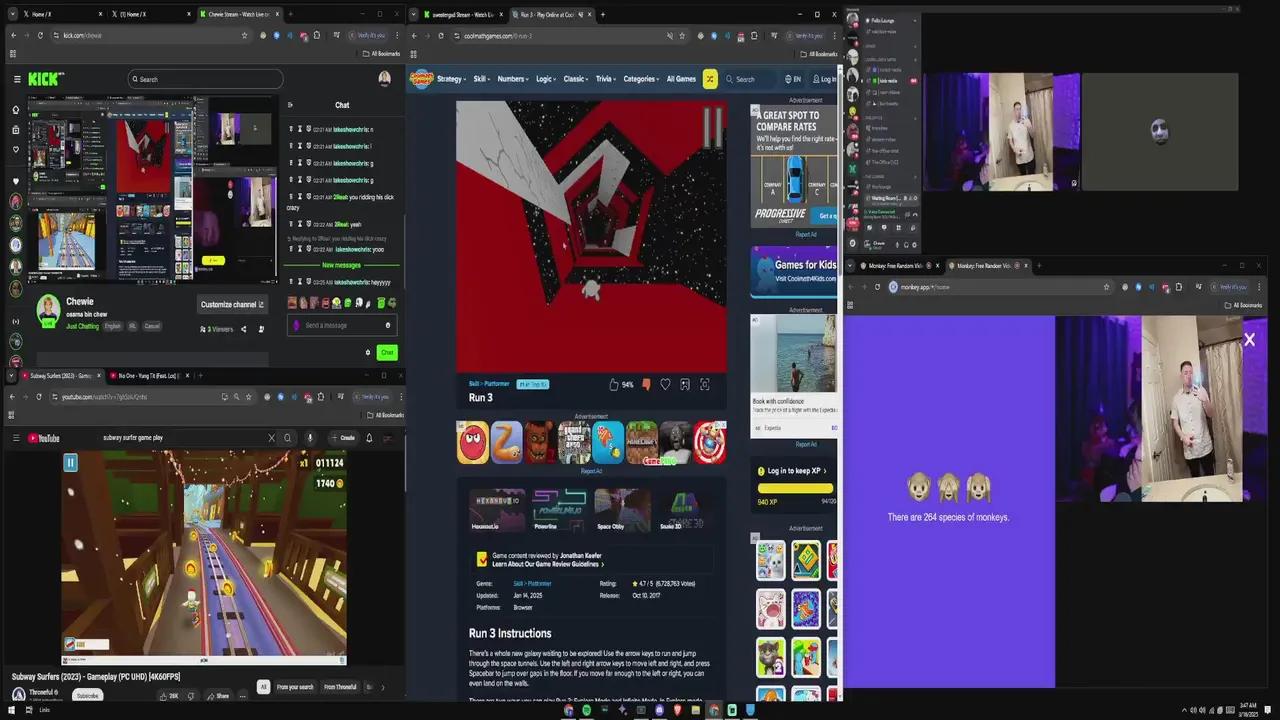The image size is (1280, 720).
Task: Open Games for Kids banner
Action: pos(794,271)
